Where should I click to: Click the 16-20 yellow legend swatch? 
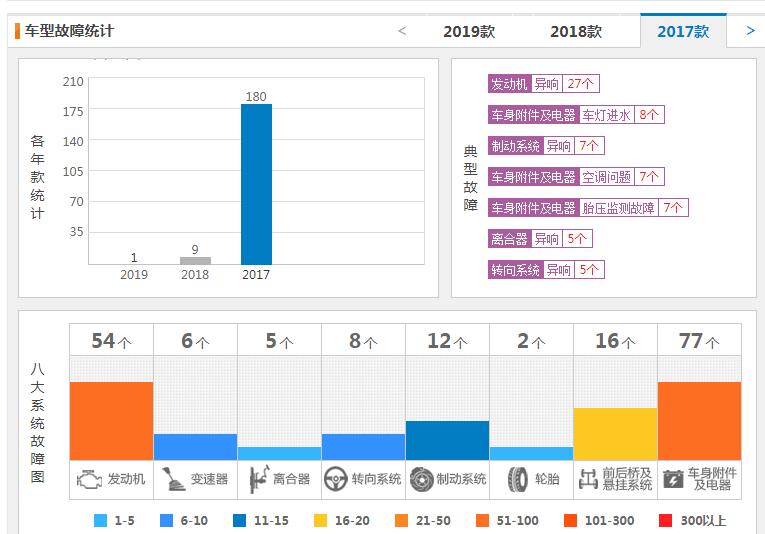pyautogui.click(x=321, y=521)
